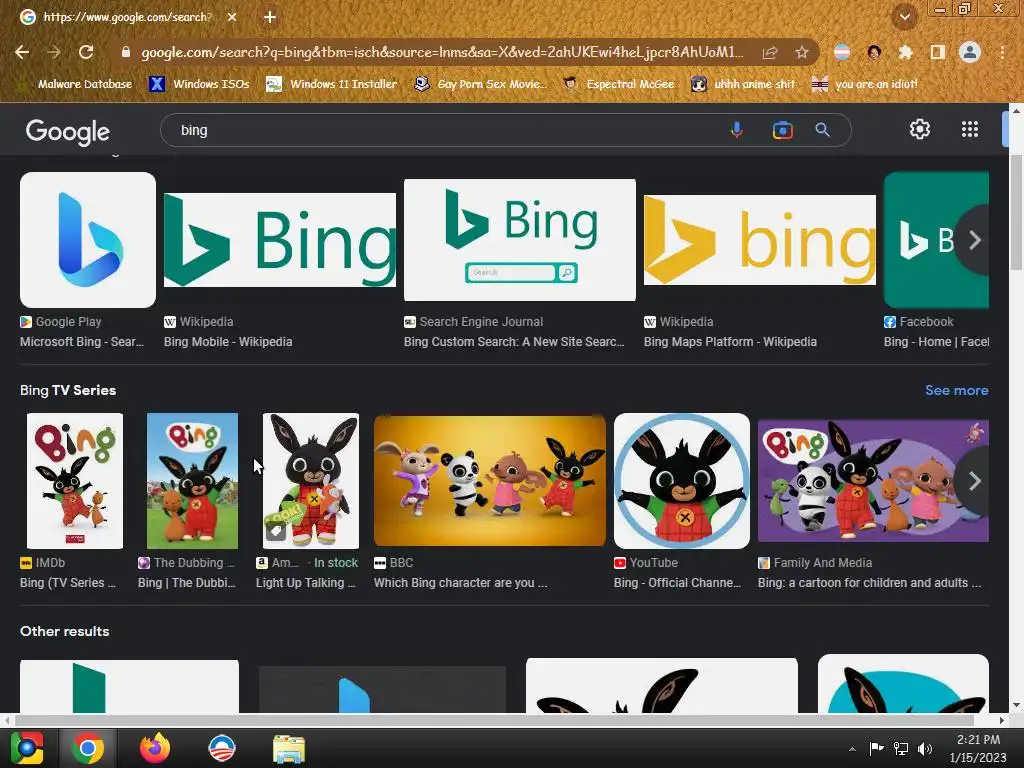Image resolution: width=1024 pixels, height=768 pixels.
Task: Click the 'Bing - Home | Facebook' caption
Action: click(x=936, y=342)
